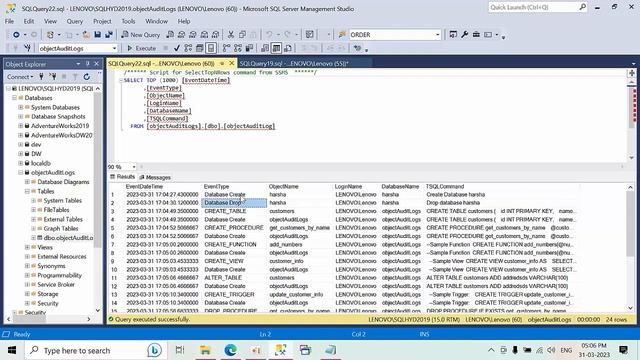640x360 pixels.
Task: Expand the AdventureWorks2019 database node
Action: [20, 126]
